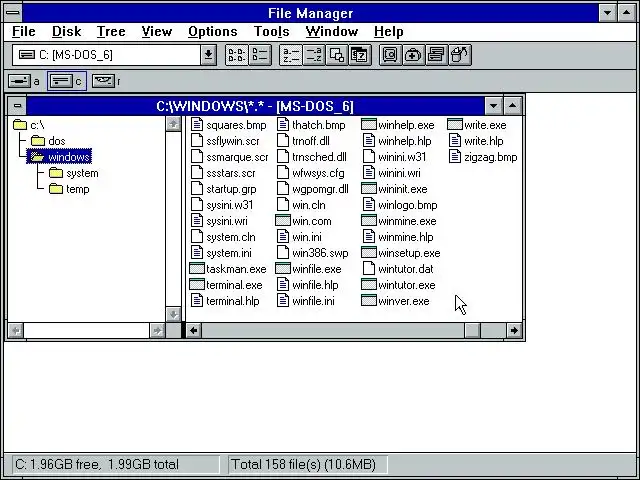This screenshot has height=480, width=640.
Task: Switch to all file details view
Action: 260,55
